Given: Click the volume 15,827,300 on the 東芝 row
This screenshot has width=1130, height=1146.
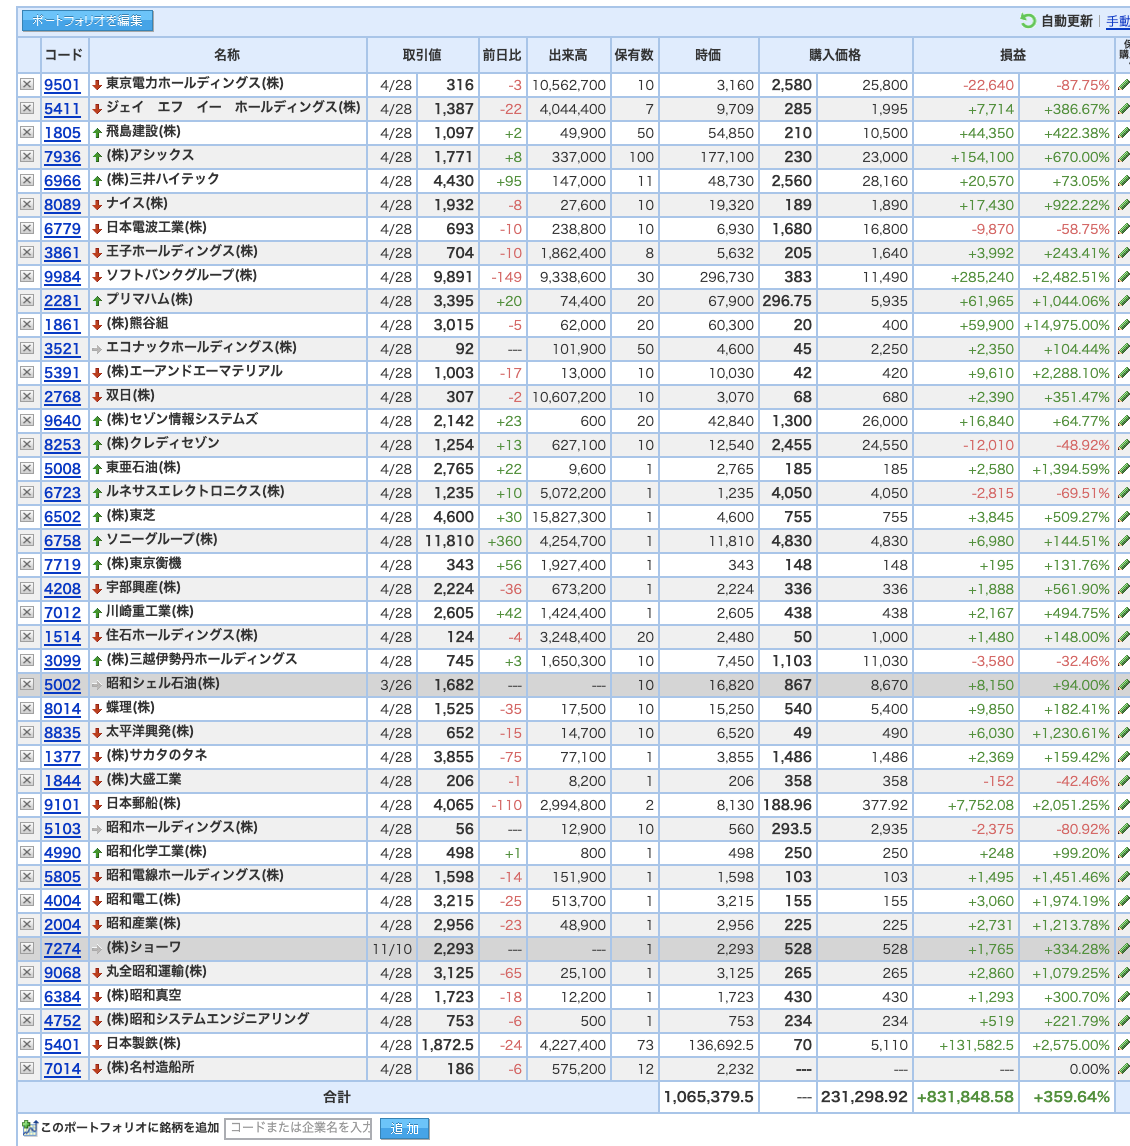Looking at the screenshot, I should point(569,517).
